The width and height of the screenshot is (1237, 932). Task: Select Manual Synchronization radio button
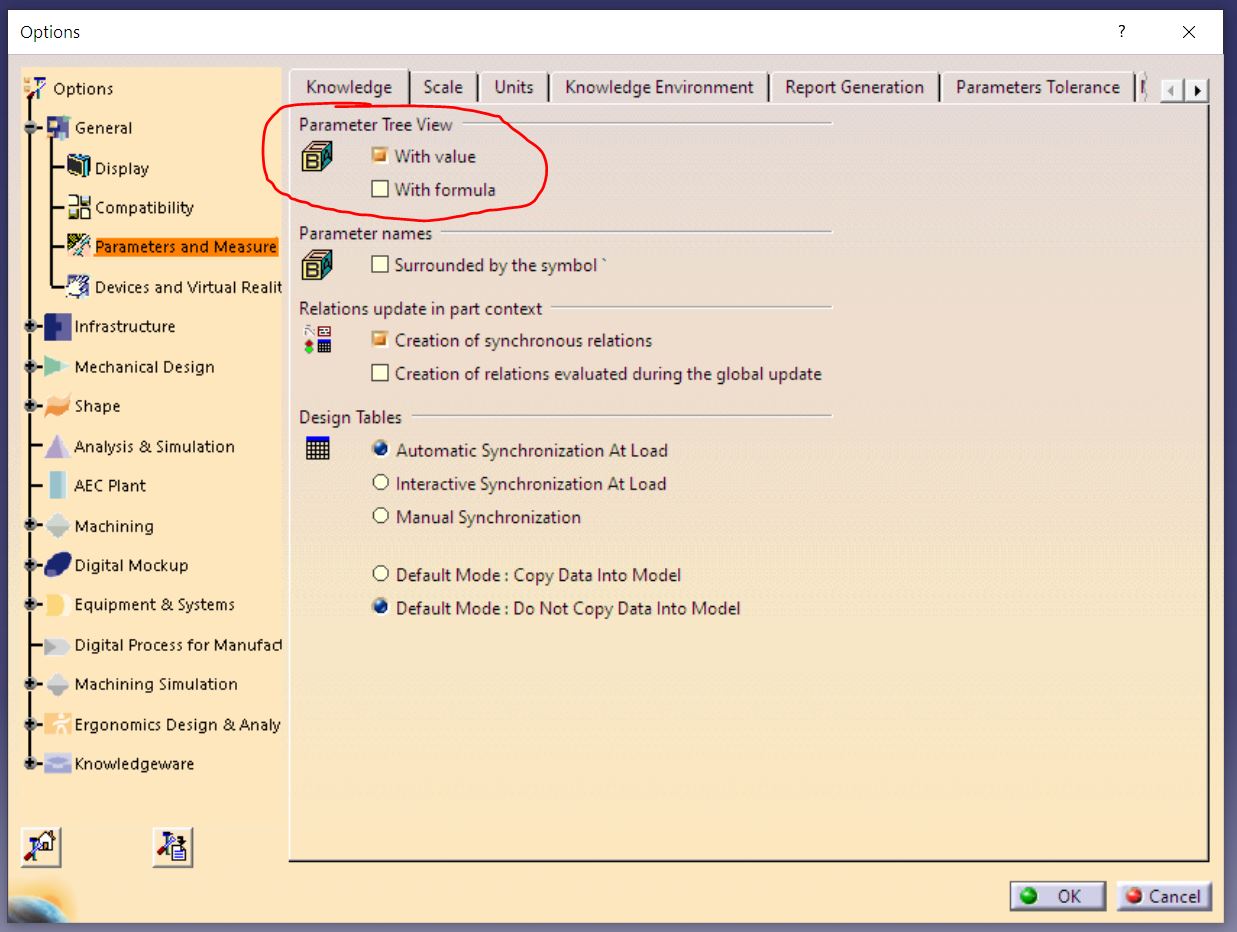click(x=380, y=517)
